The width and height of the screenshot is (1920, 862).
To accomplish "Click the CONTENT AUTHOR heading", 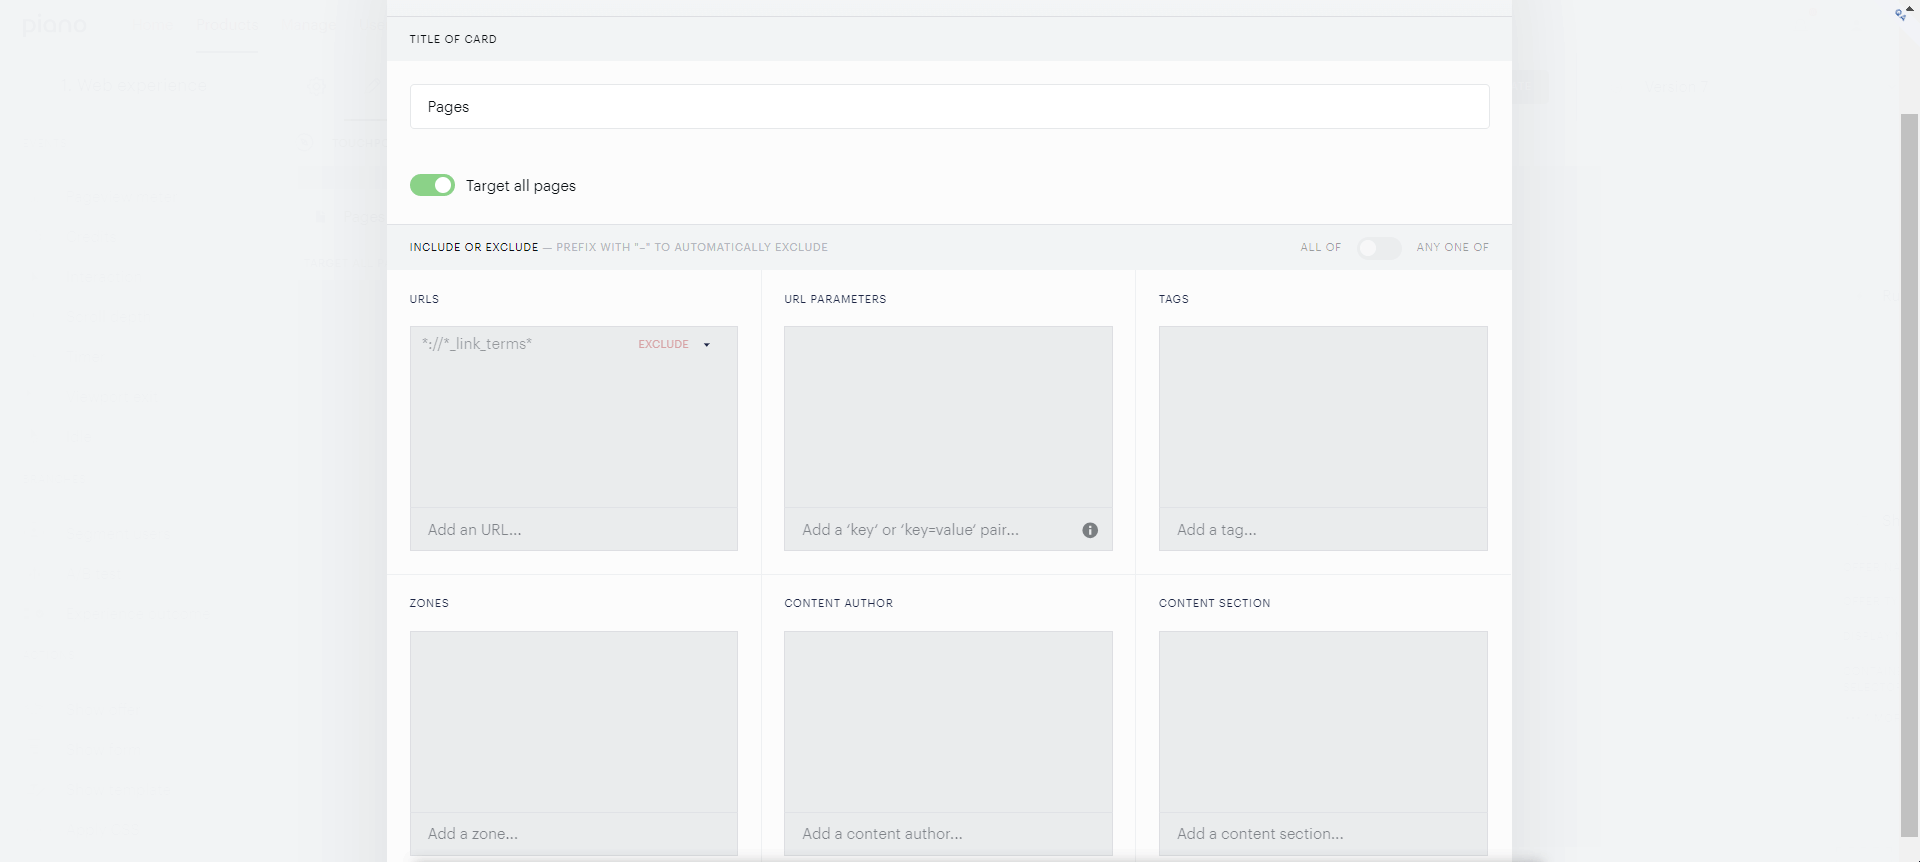I will pos(838,604).
